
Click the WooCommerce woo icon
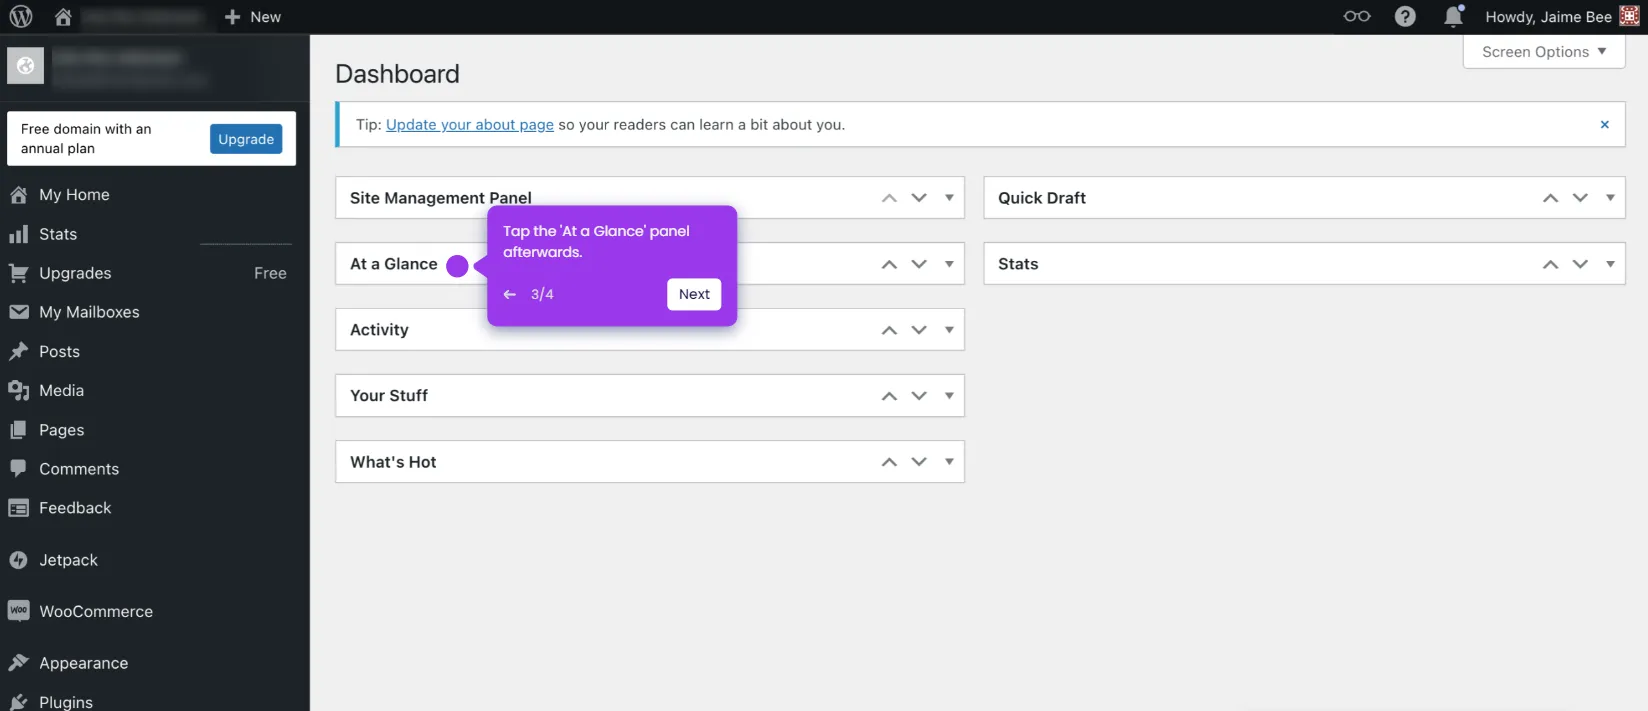click(19, 611)
